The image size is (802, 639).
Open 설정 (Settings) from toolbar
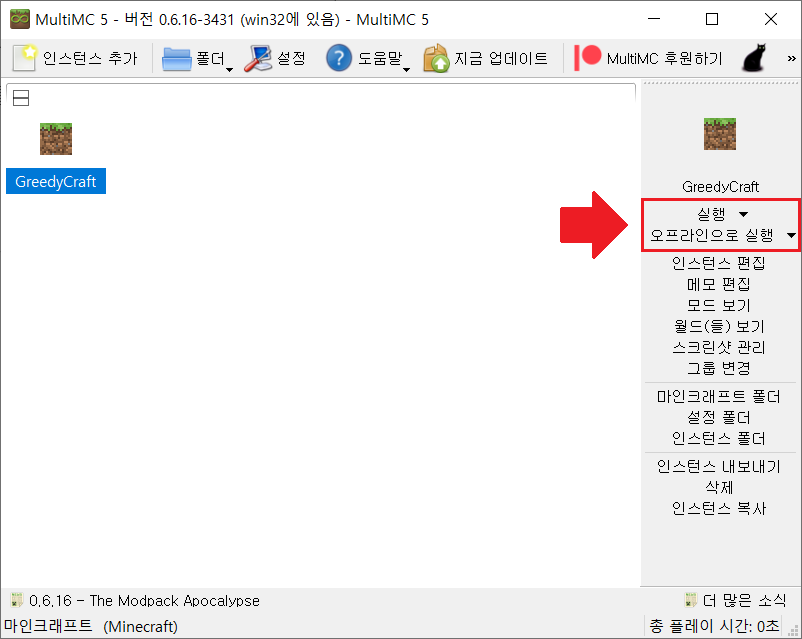(x=275, y=58)
